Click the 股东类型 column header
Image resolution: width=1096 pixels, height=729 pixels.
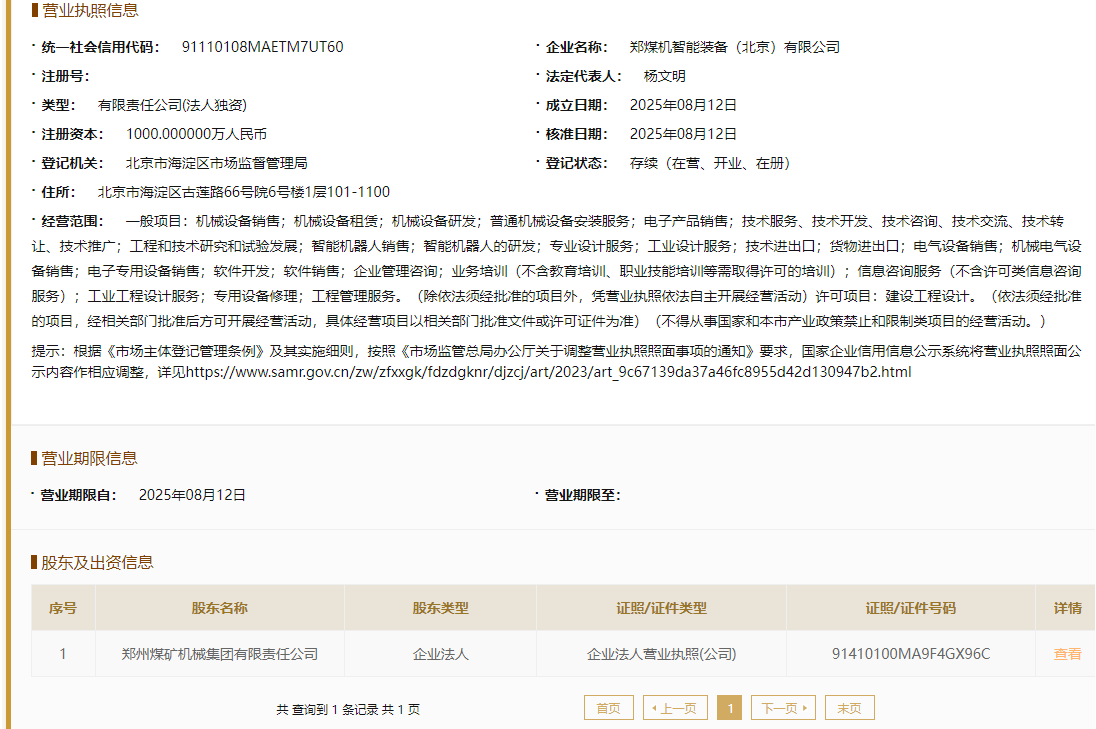[440, 608]
